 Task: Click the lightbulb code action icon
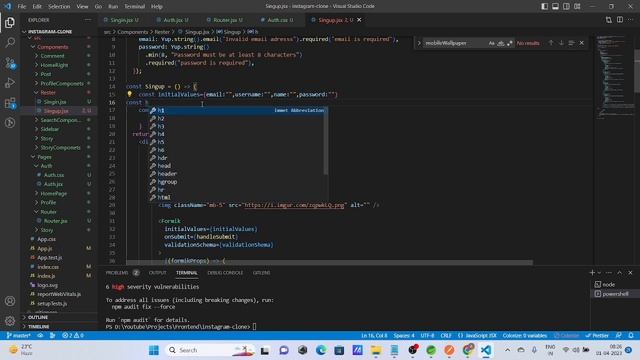129,94
